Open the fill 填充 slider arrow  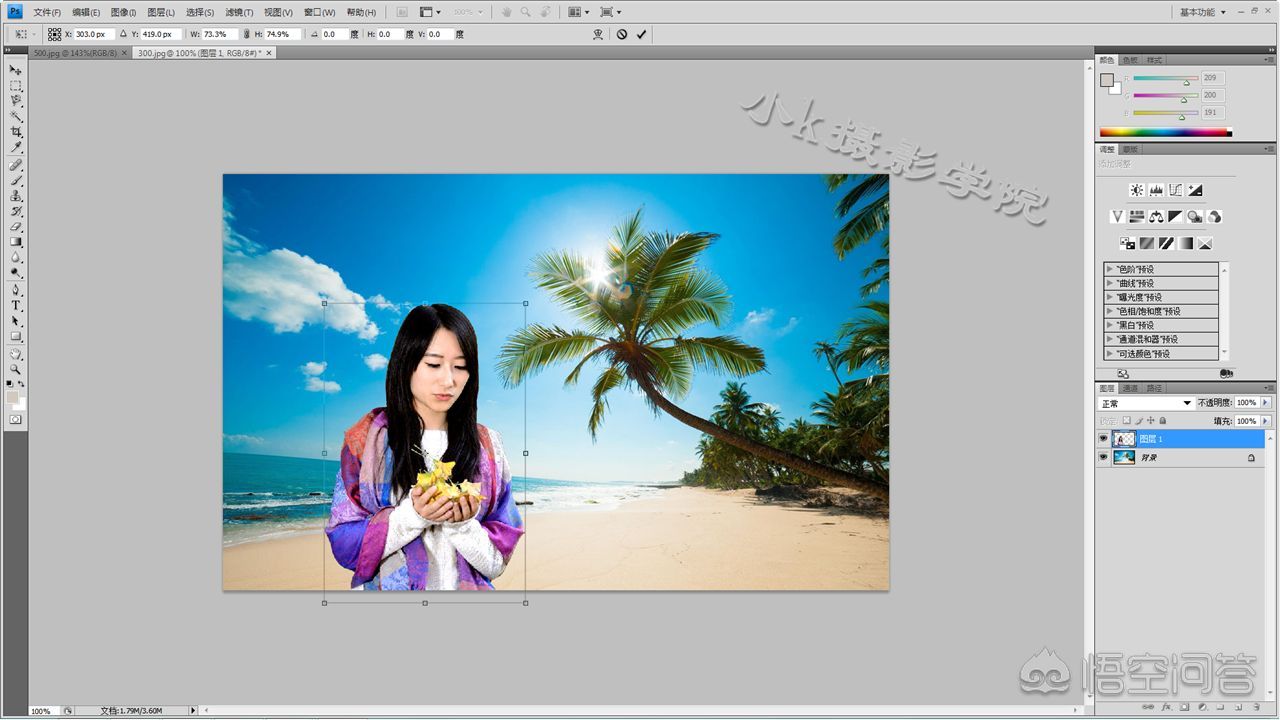click(x=1265, y=421)
